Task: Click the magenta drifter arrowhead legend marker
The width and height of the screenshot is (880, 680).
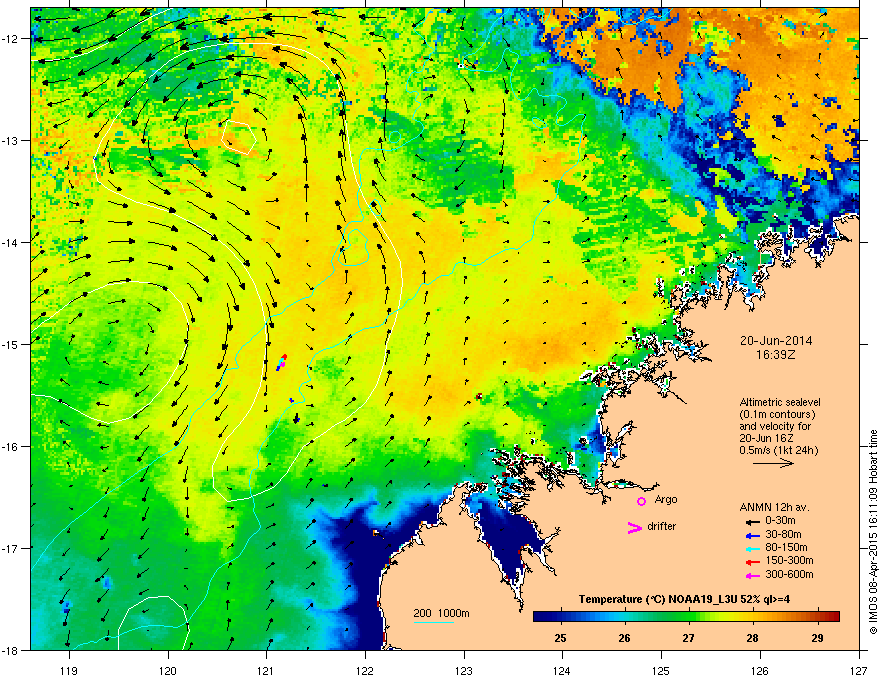Action: (634, 527)
